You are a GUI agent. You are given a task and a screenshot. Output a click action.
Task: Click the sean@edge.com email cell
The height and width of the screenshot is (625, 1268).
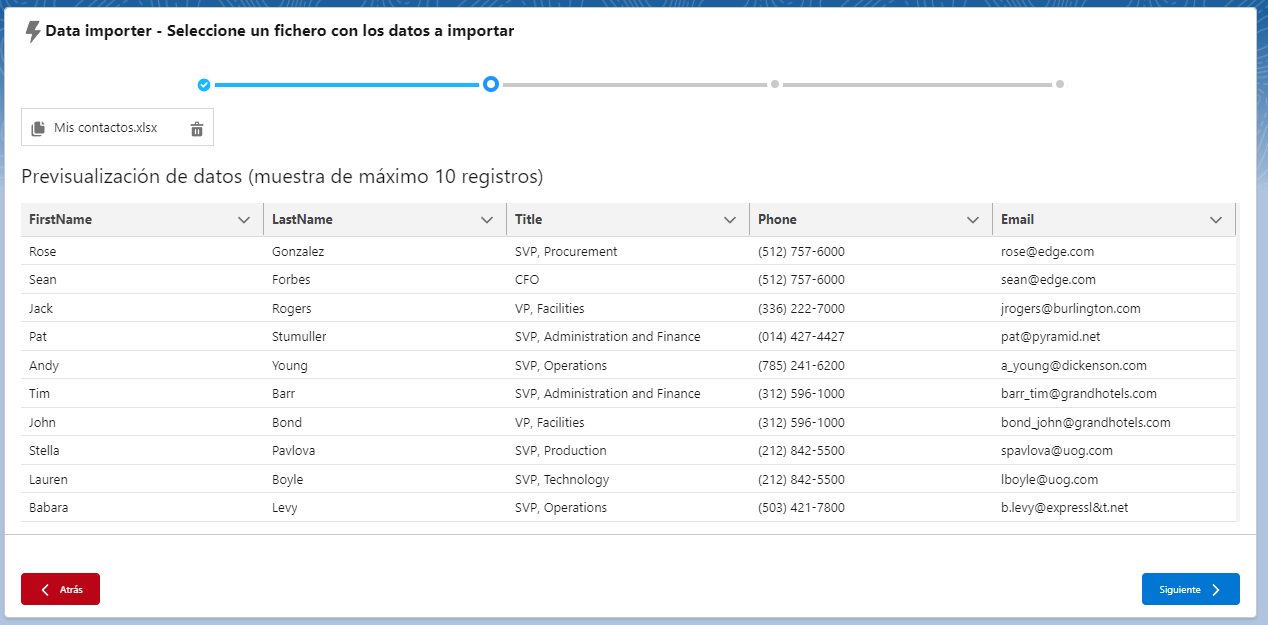[x=1114, y=280]
